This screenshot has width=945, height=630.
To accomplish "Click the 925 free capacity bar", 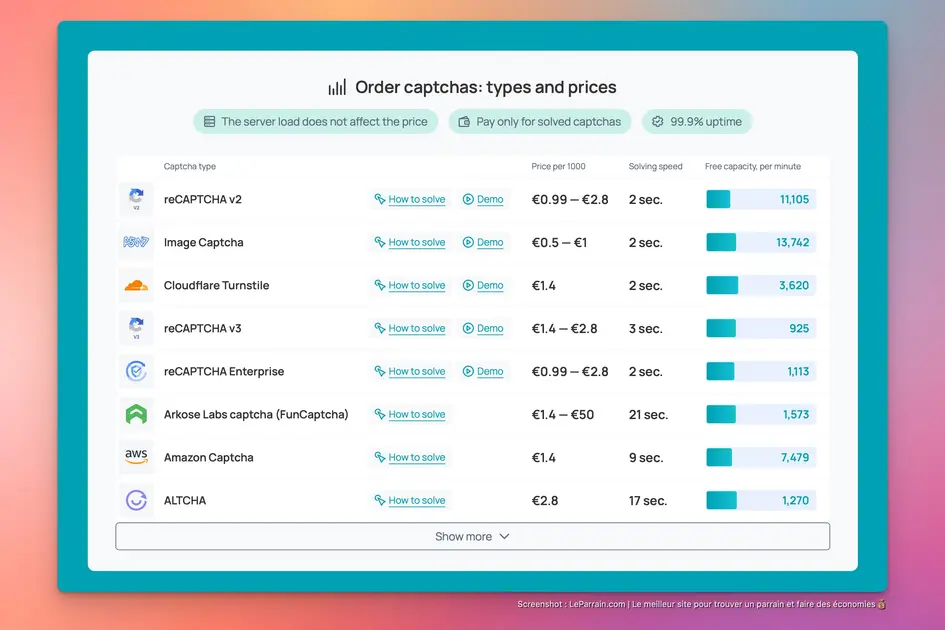I will [761, 328].
